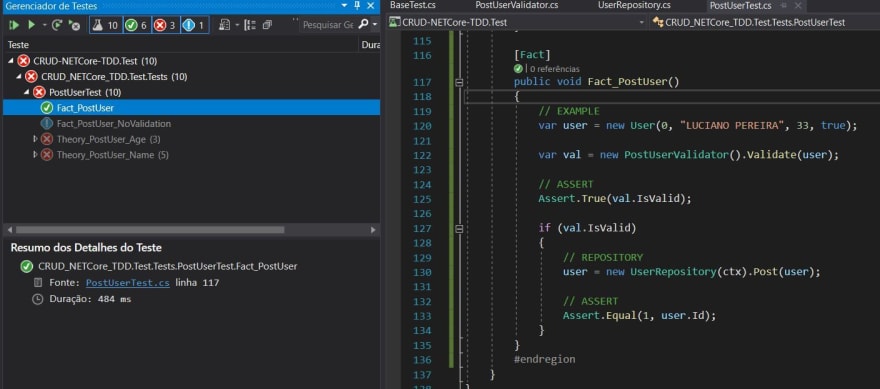Switch to BaseTest.cs tab
Screen dimensions: 880x389
(x=413, y=6)
